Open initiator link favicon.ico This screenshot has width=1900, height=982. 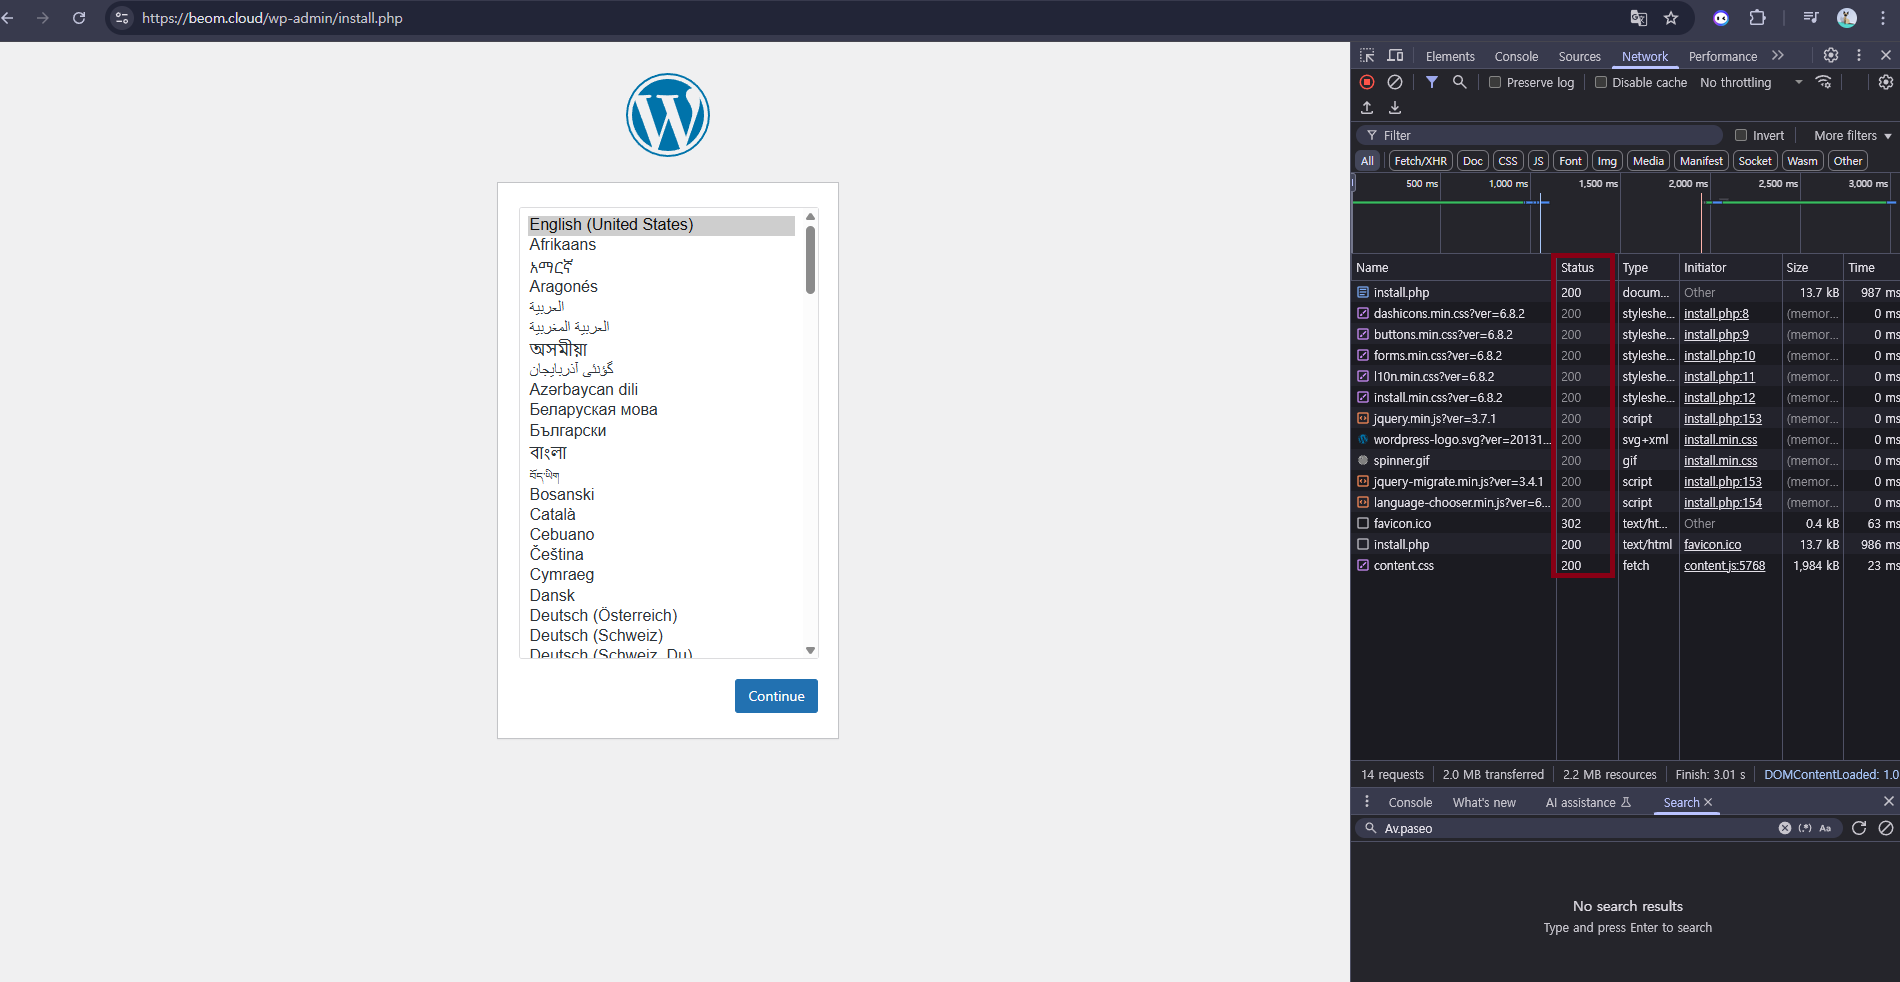(1712, 544)
